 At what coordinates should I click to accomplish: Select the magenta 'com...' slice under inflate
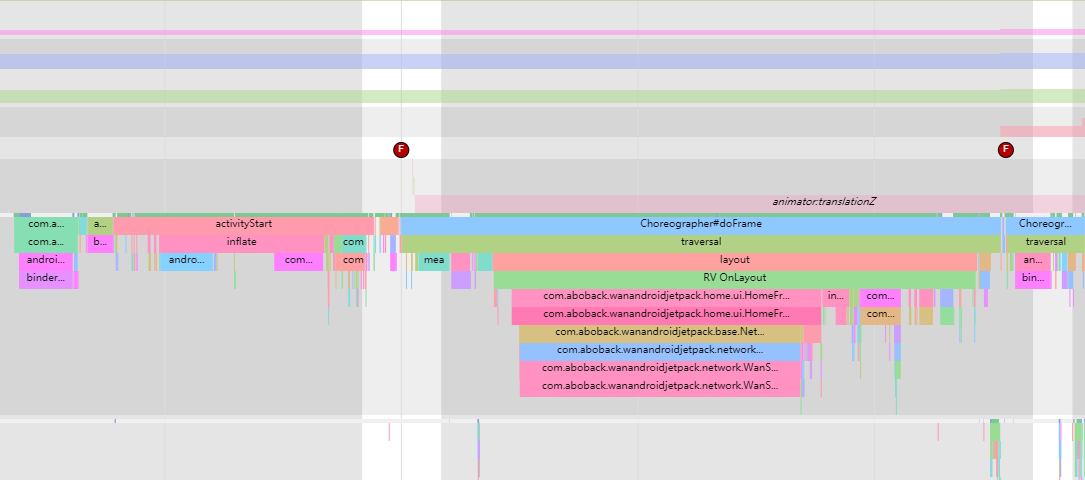coord(298,261)
